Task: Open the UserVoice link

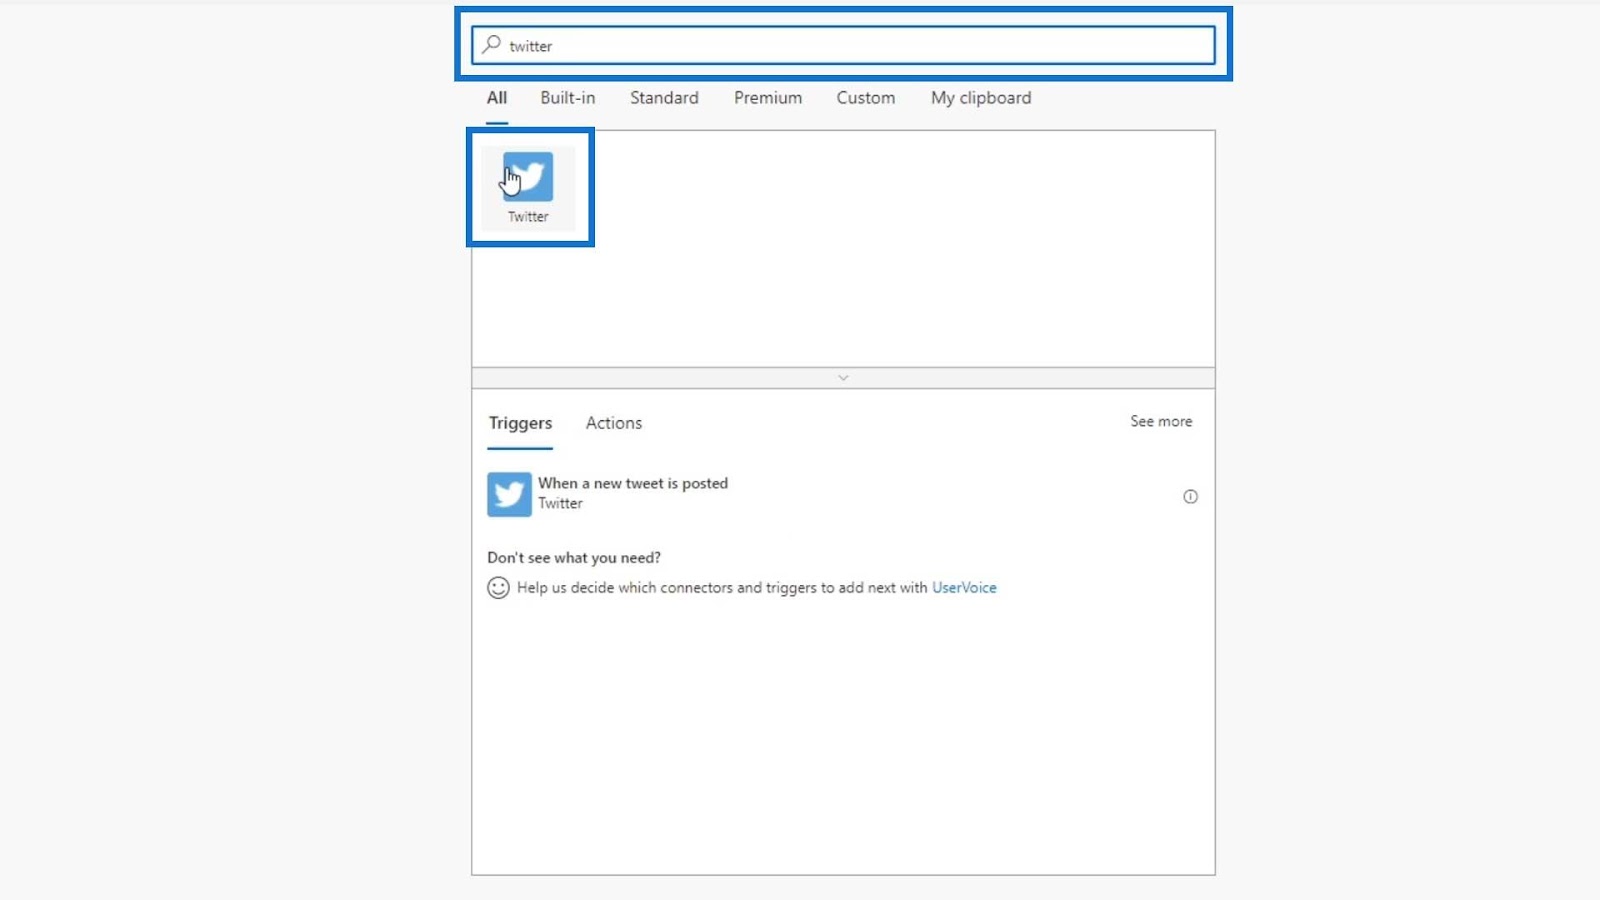Action: point(964,588)
